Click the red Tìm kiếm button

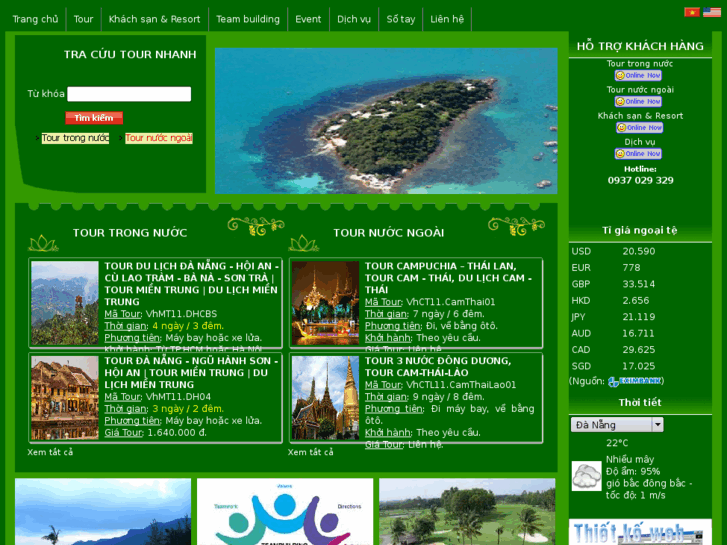(x=94, y=118)
